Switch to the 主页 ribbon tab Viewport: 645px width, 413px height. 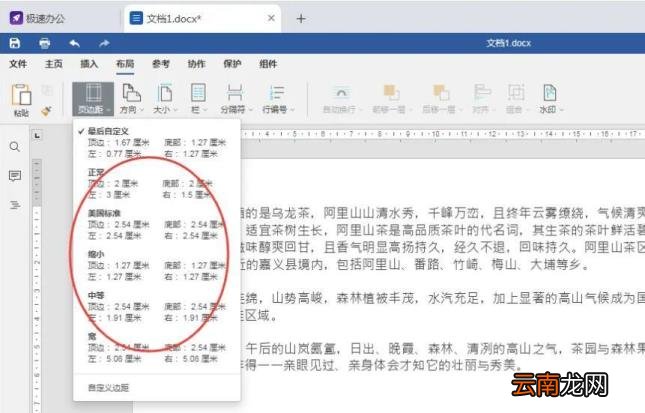point(54,64)
